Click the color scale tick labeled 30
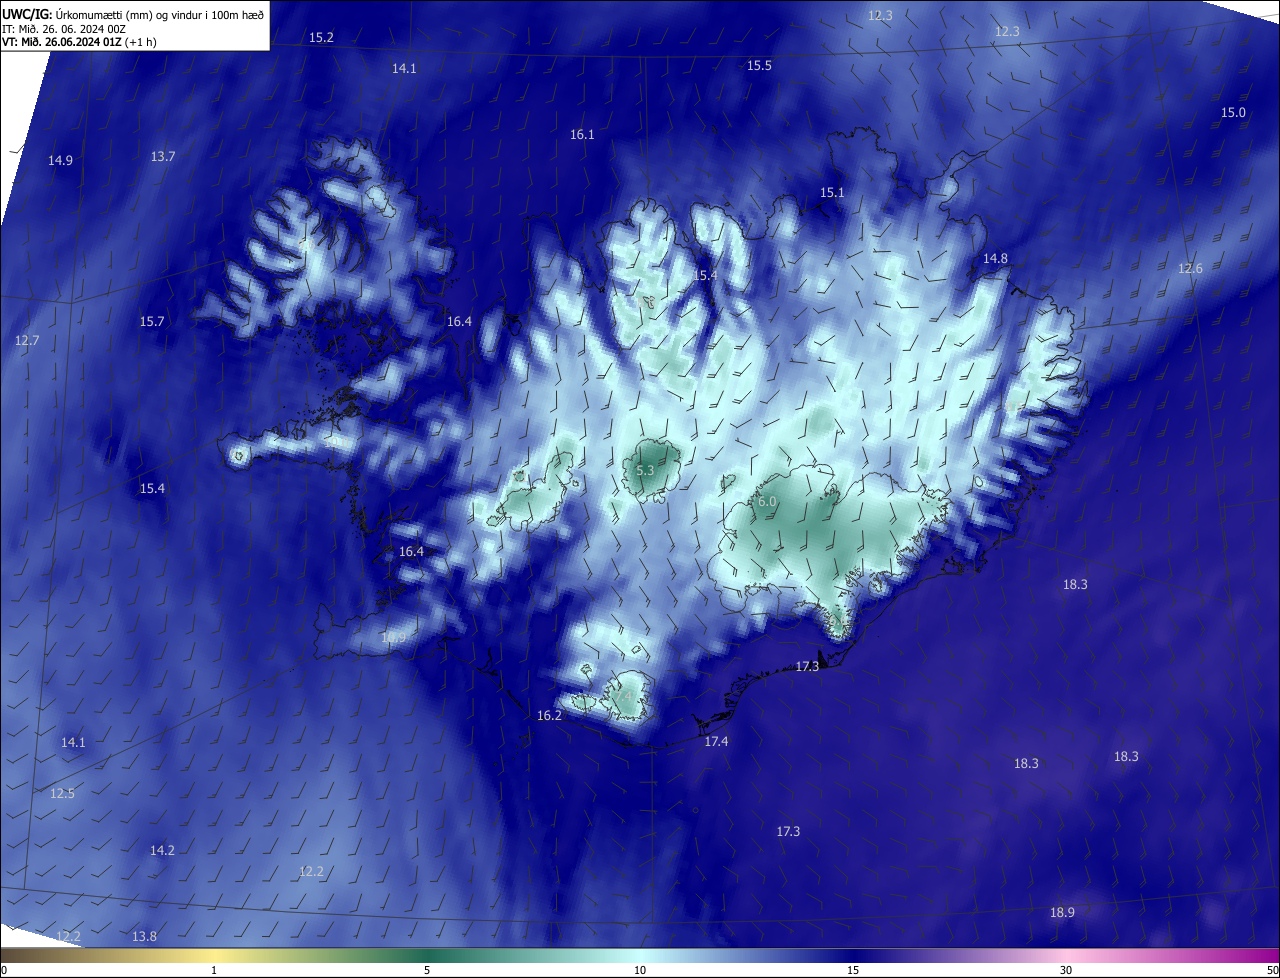1280x978 pixels. click(x=1066, y=970)
